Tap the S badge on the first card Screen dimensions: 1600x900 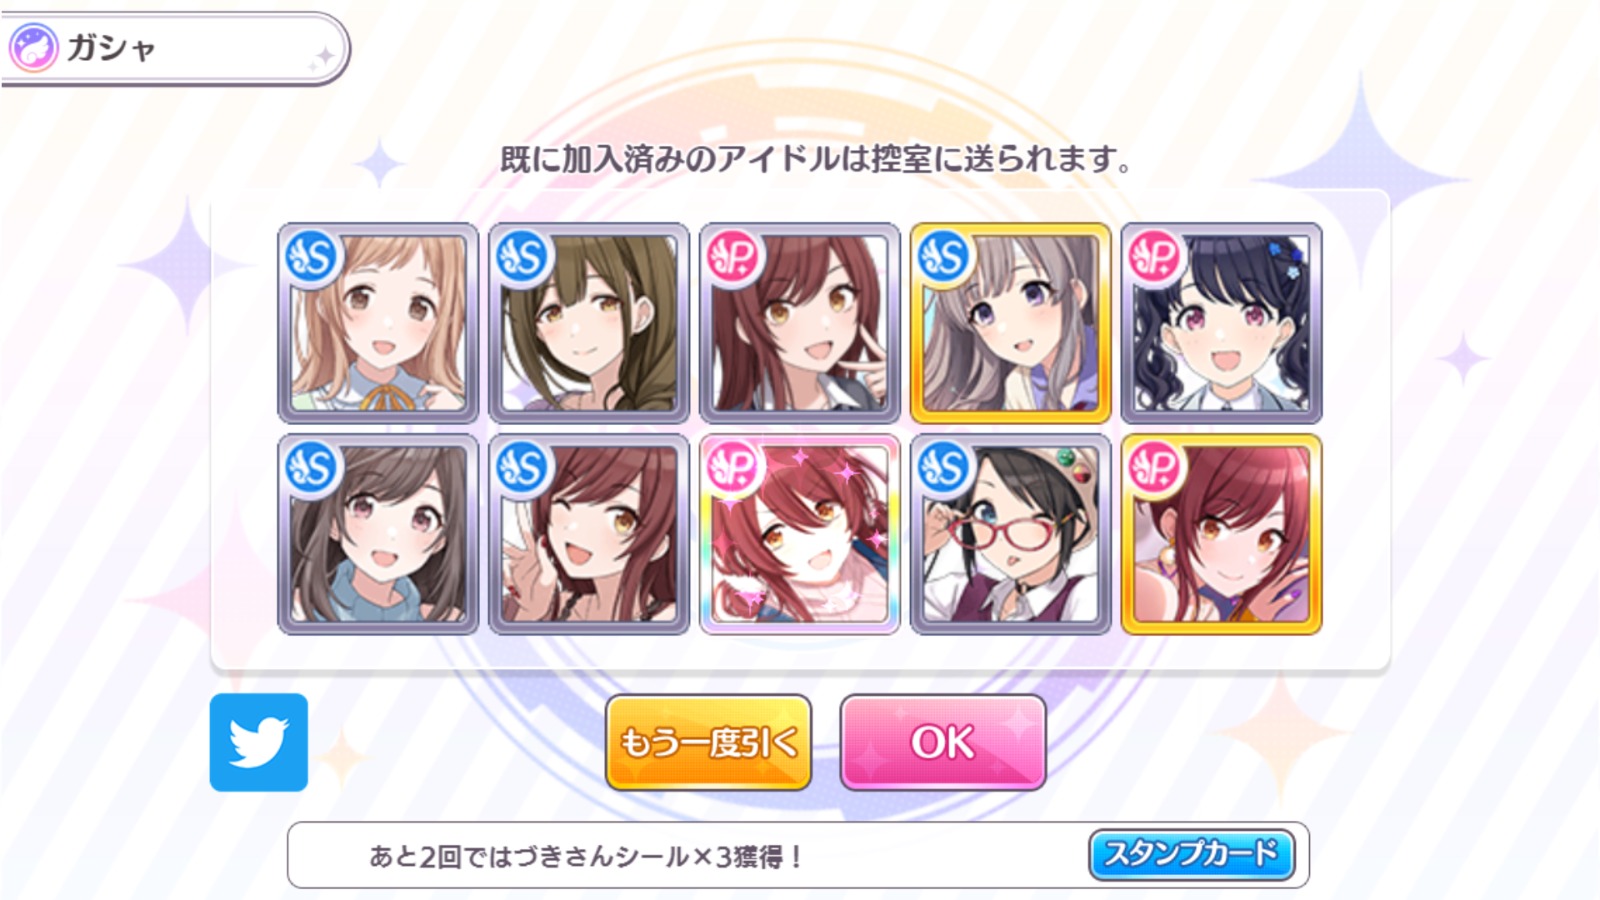click(312, 258)
